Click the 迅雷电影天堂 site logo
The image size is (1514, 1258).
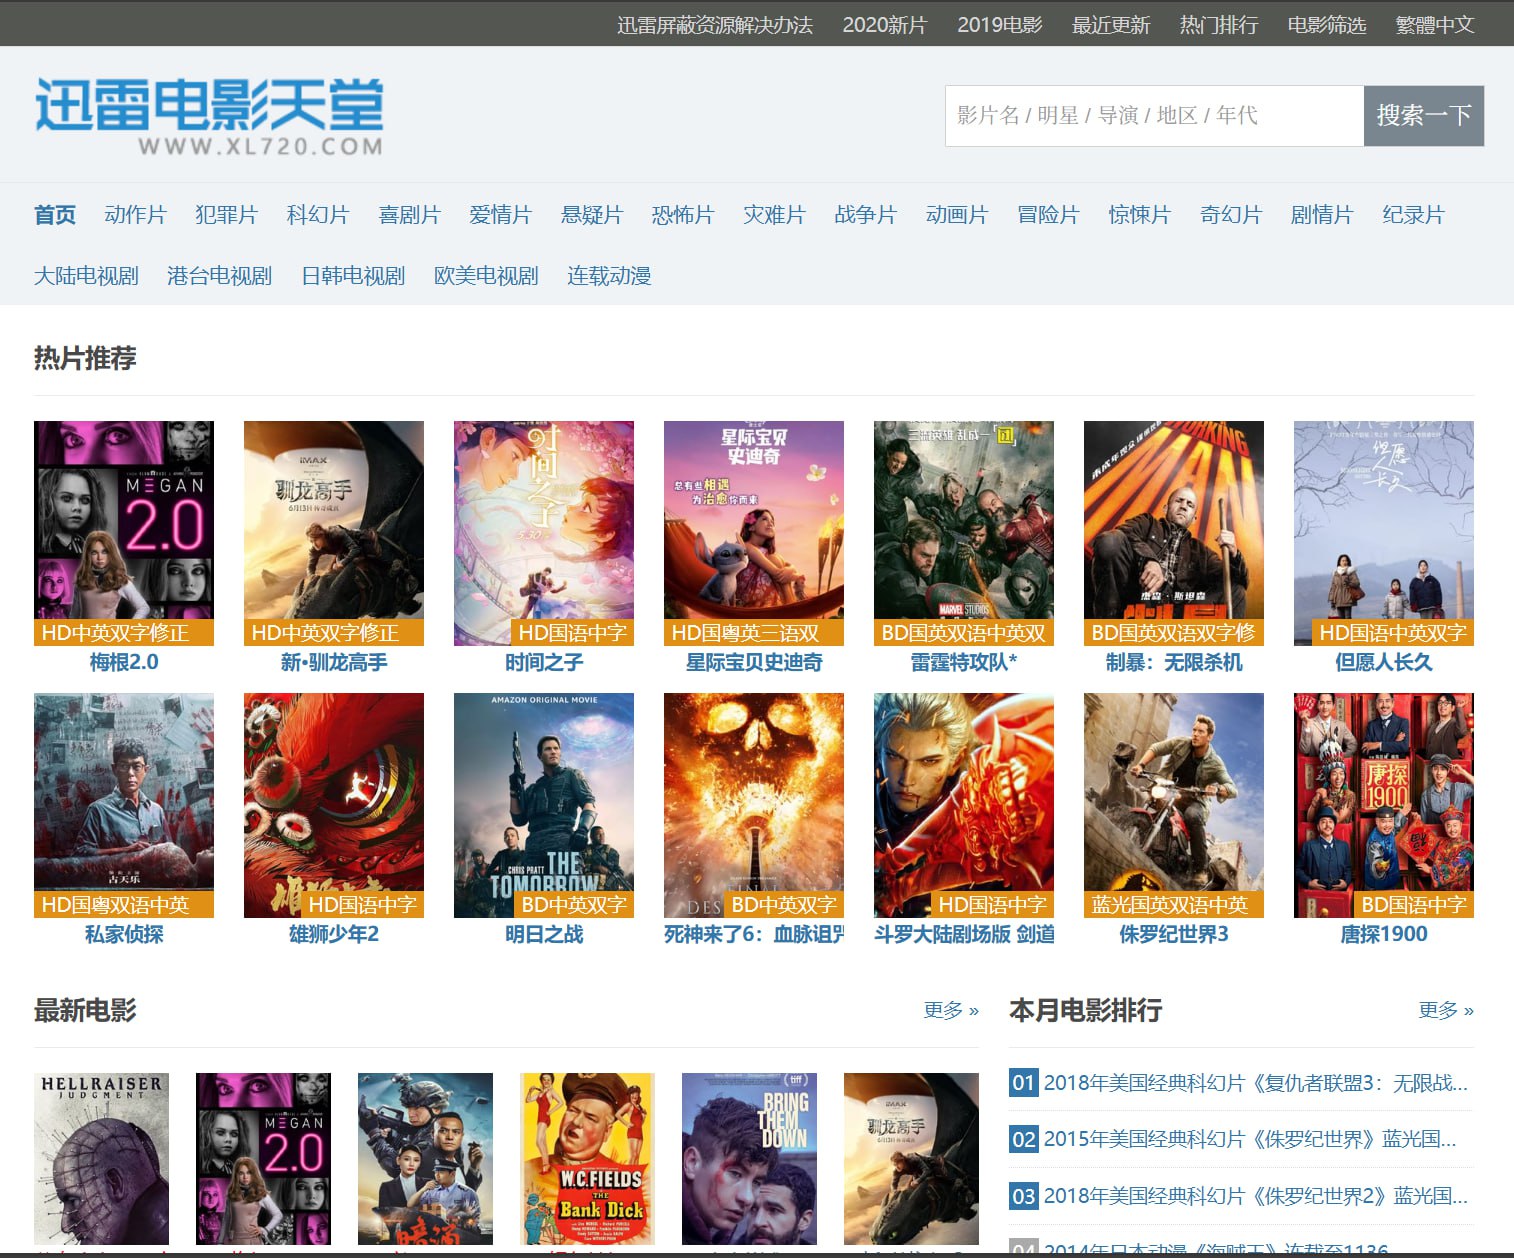(209, 117)
